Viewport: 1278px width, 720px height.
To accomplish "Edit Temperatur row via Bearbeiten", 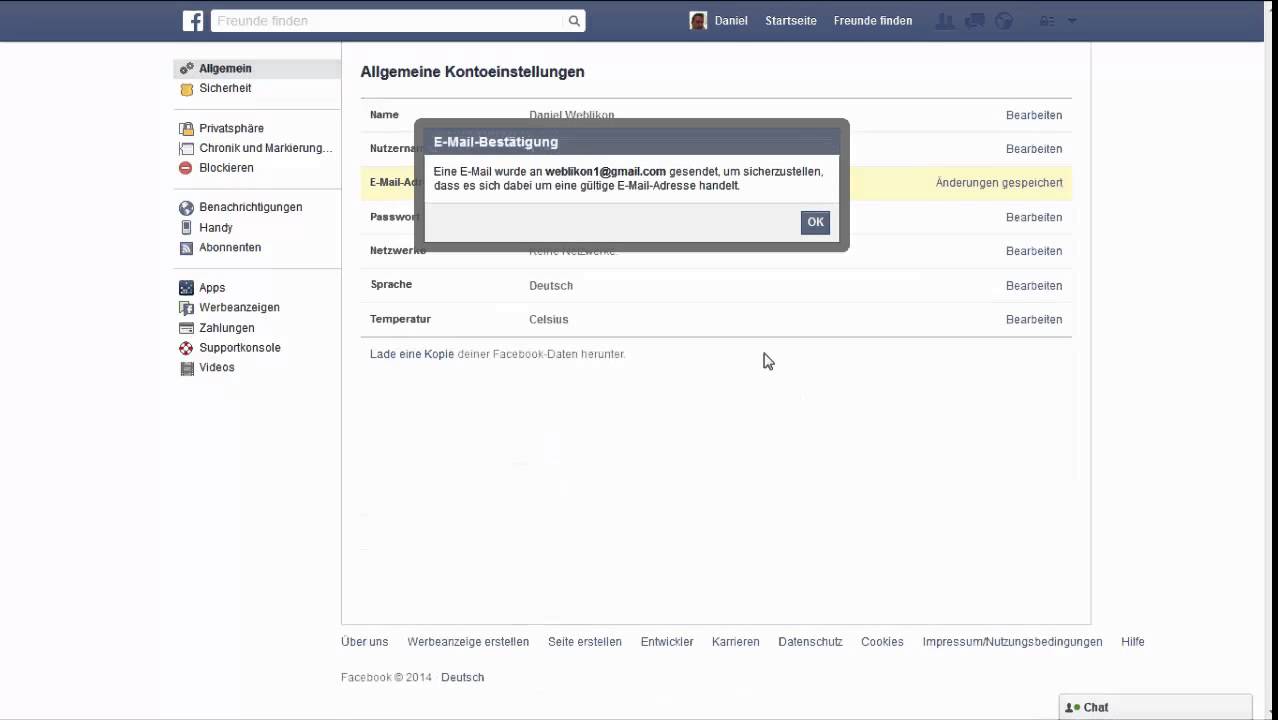I will click(x=1033, y=320).
